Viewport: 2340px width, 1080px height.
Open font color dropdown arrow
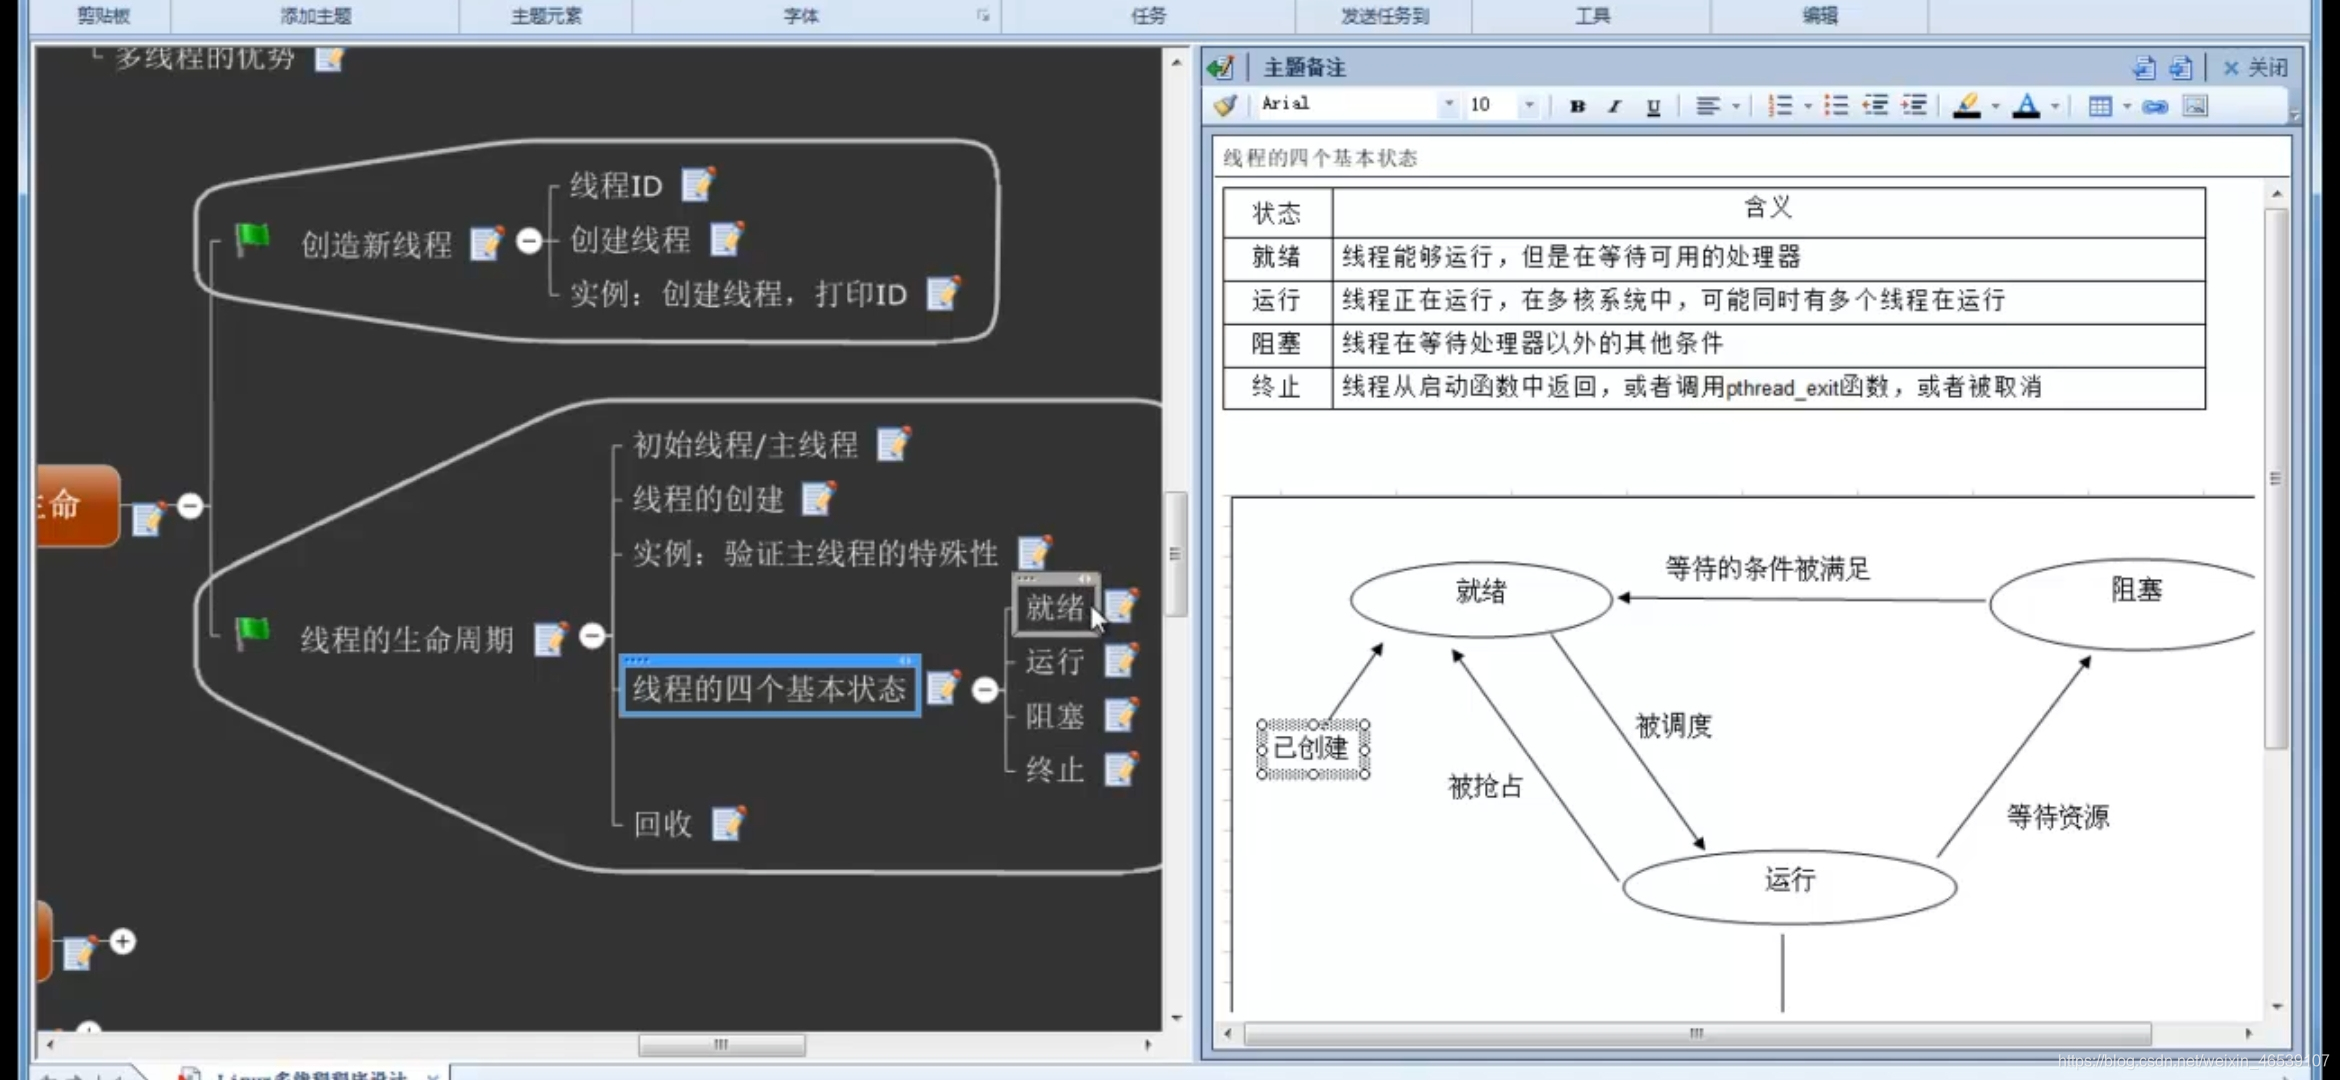point(2055,105)
